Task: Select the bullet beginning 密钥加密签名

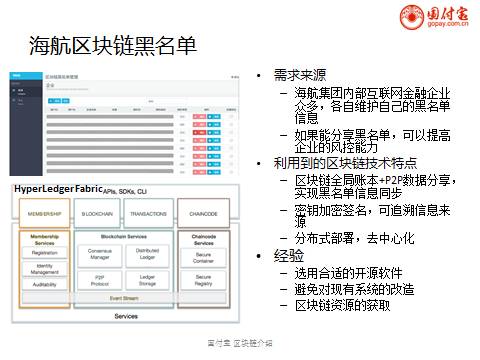Action: pos(372,216)
